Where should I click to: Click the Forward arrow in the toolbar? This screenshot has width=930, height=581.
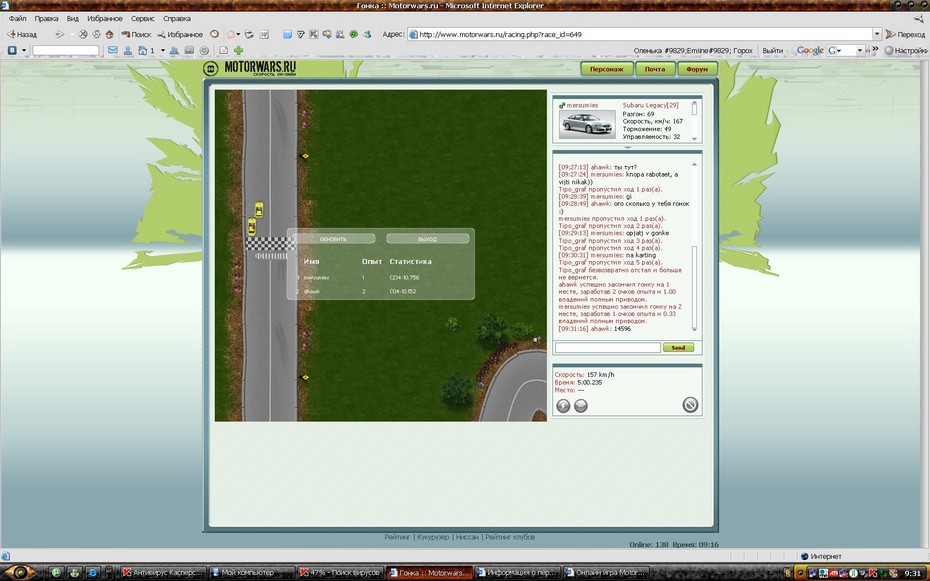click(x=59, y=34)
